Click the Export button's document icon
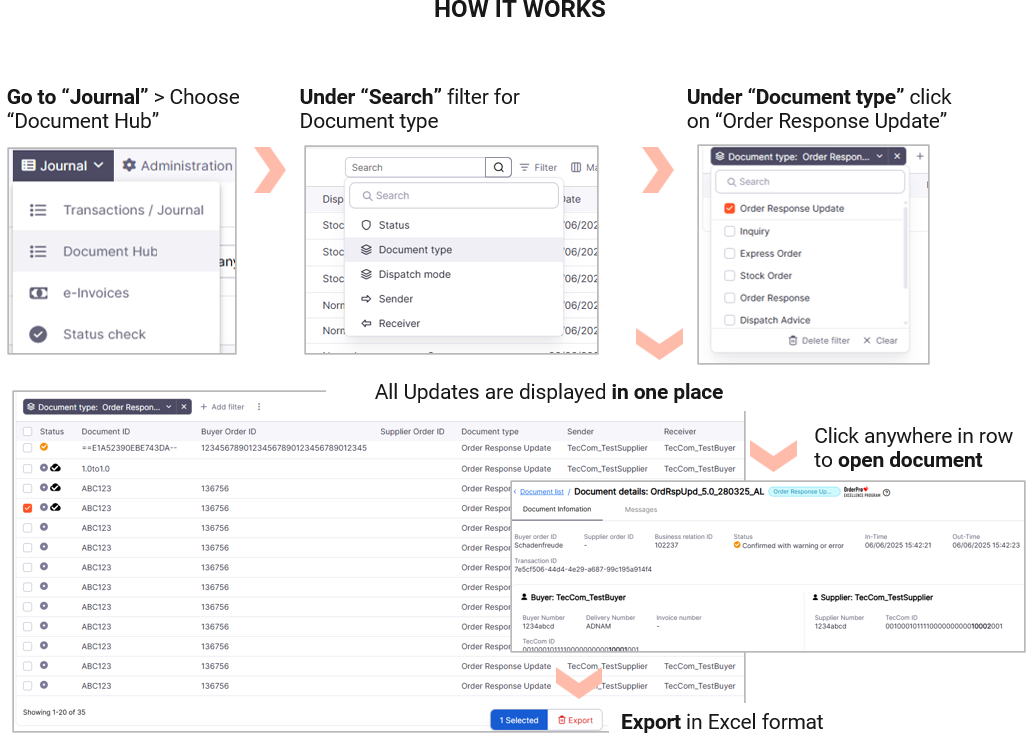Screen dimensions: 1033x736 click(x=562, y=720)
